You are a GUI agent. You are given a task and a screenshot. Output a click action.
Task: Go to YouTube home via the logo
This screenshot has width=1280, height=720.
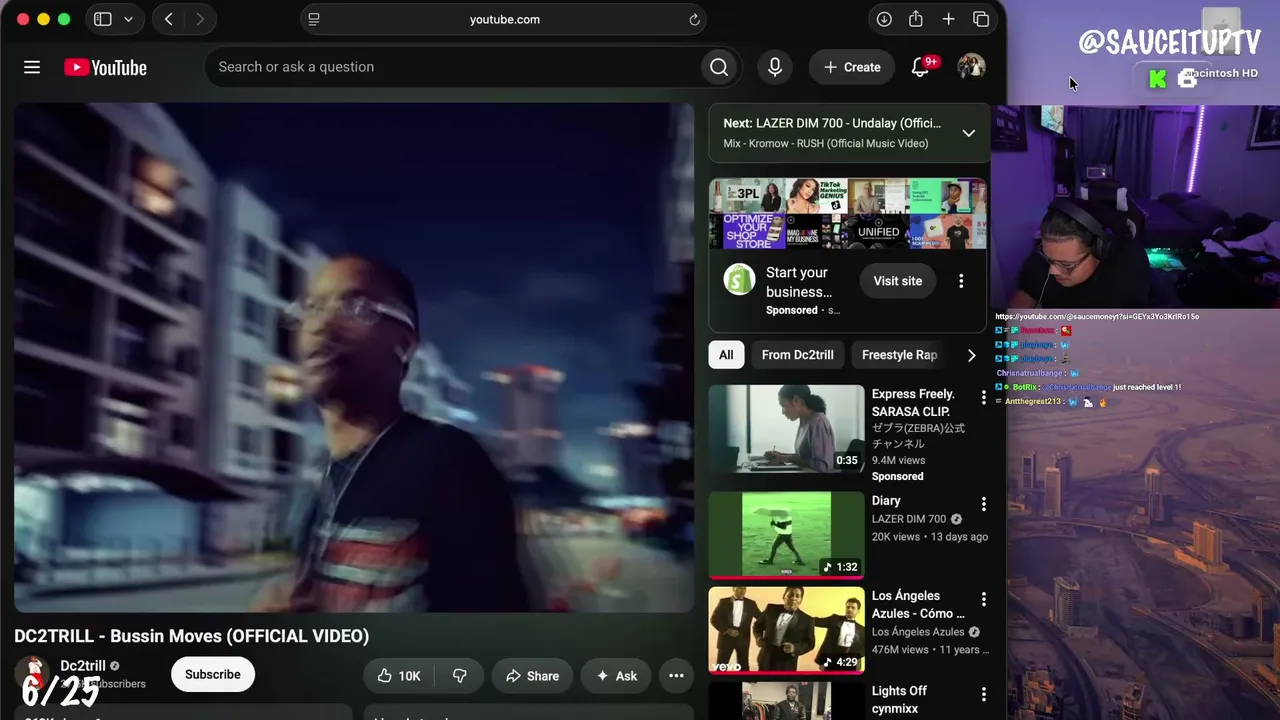pos(105,67)
